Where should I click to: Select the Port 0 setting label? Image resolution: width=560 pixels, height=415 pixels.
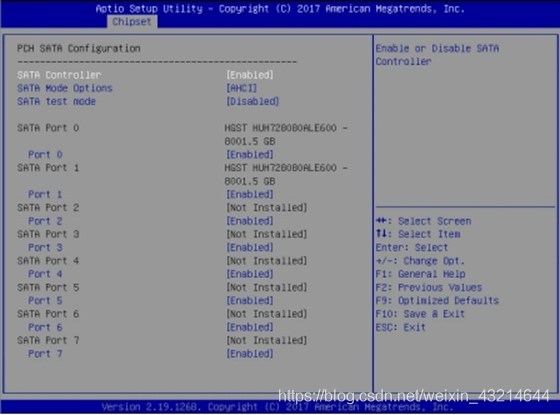pyautogui.click(x=45, y=155)
